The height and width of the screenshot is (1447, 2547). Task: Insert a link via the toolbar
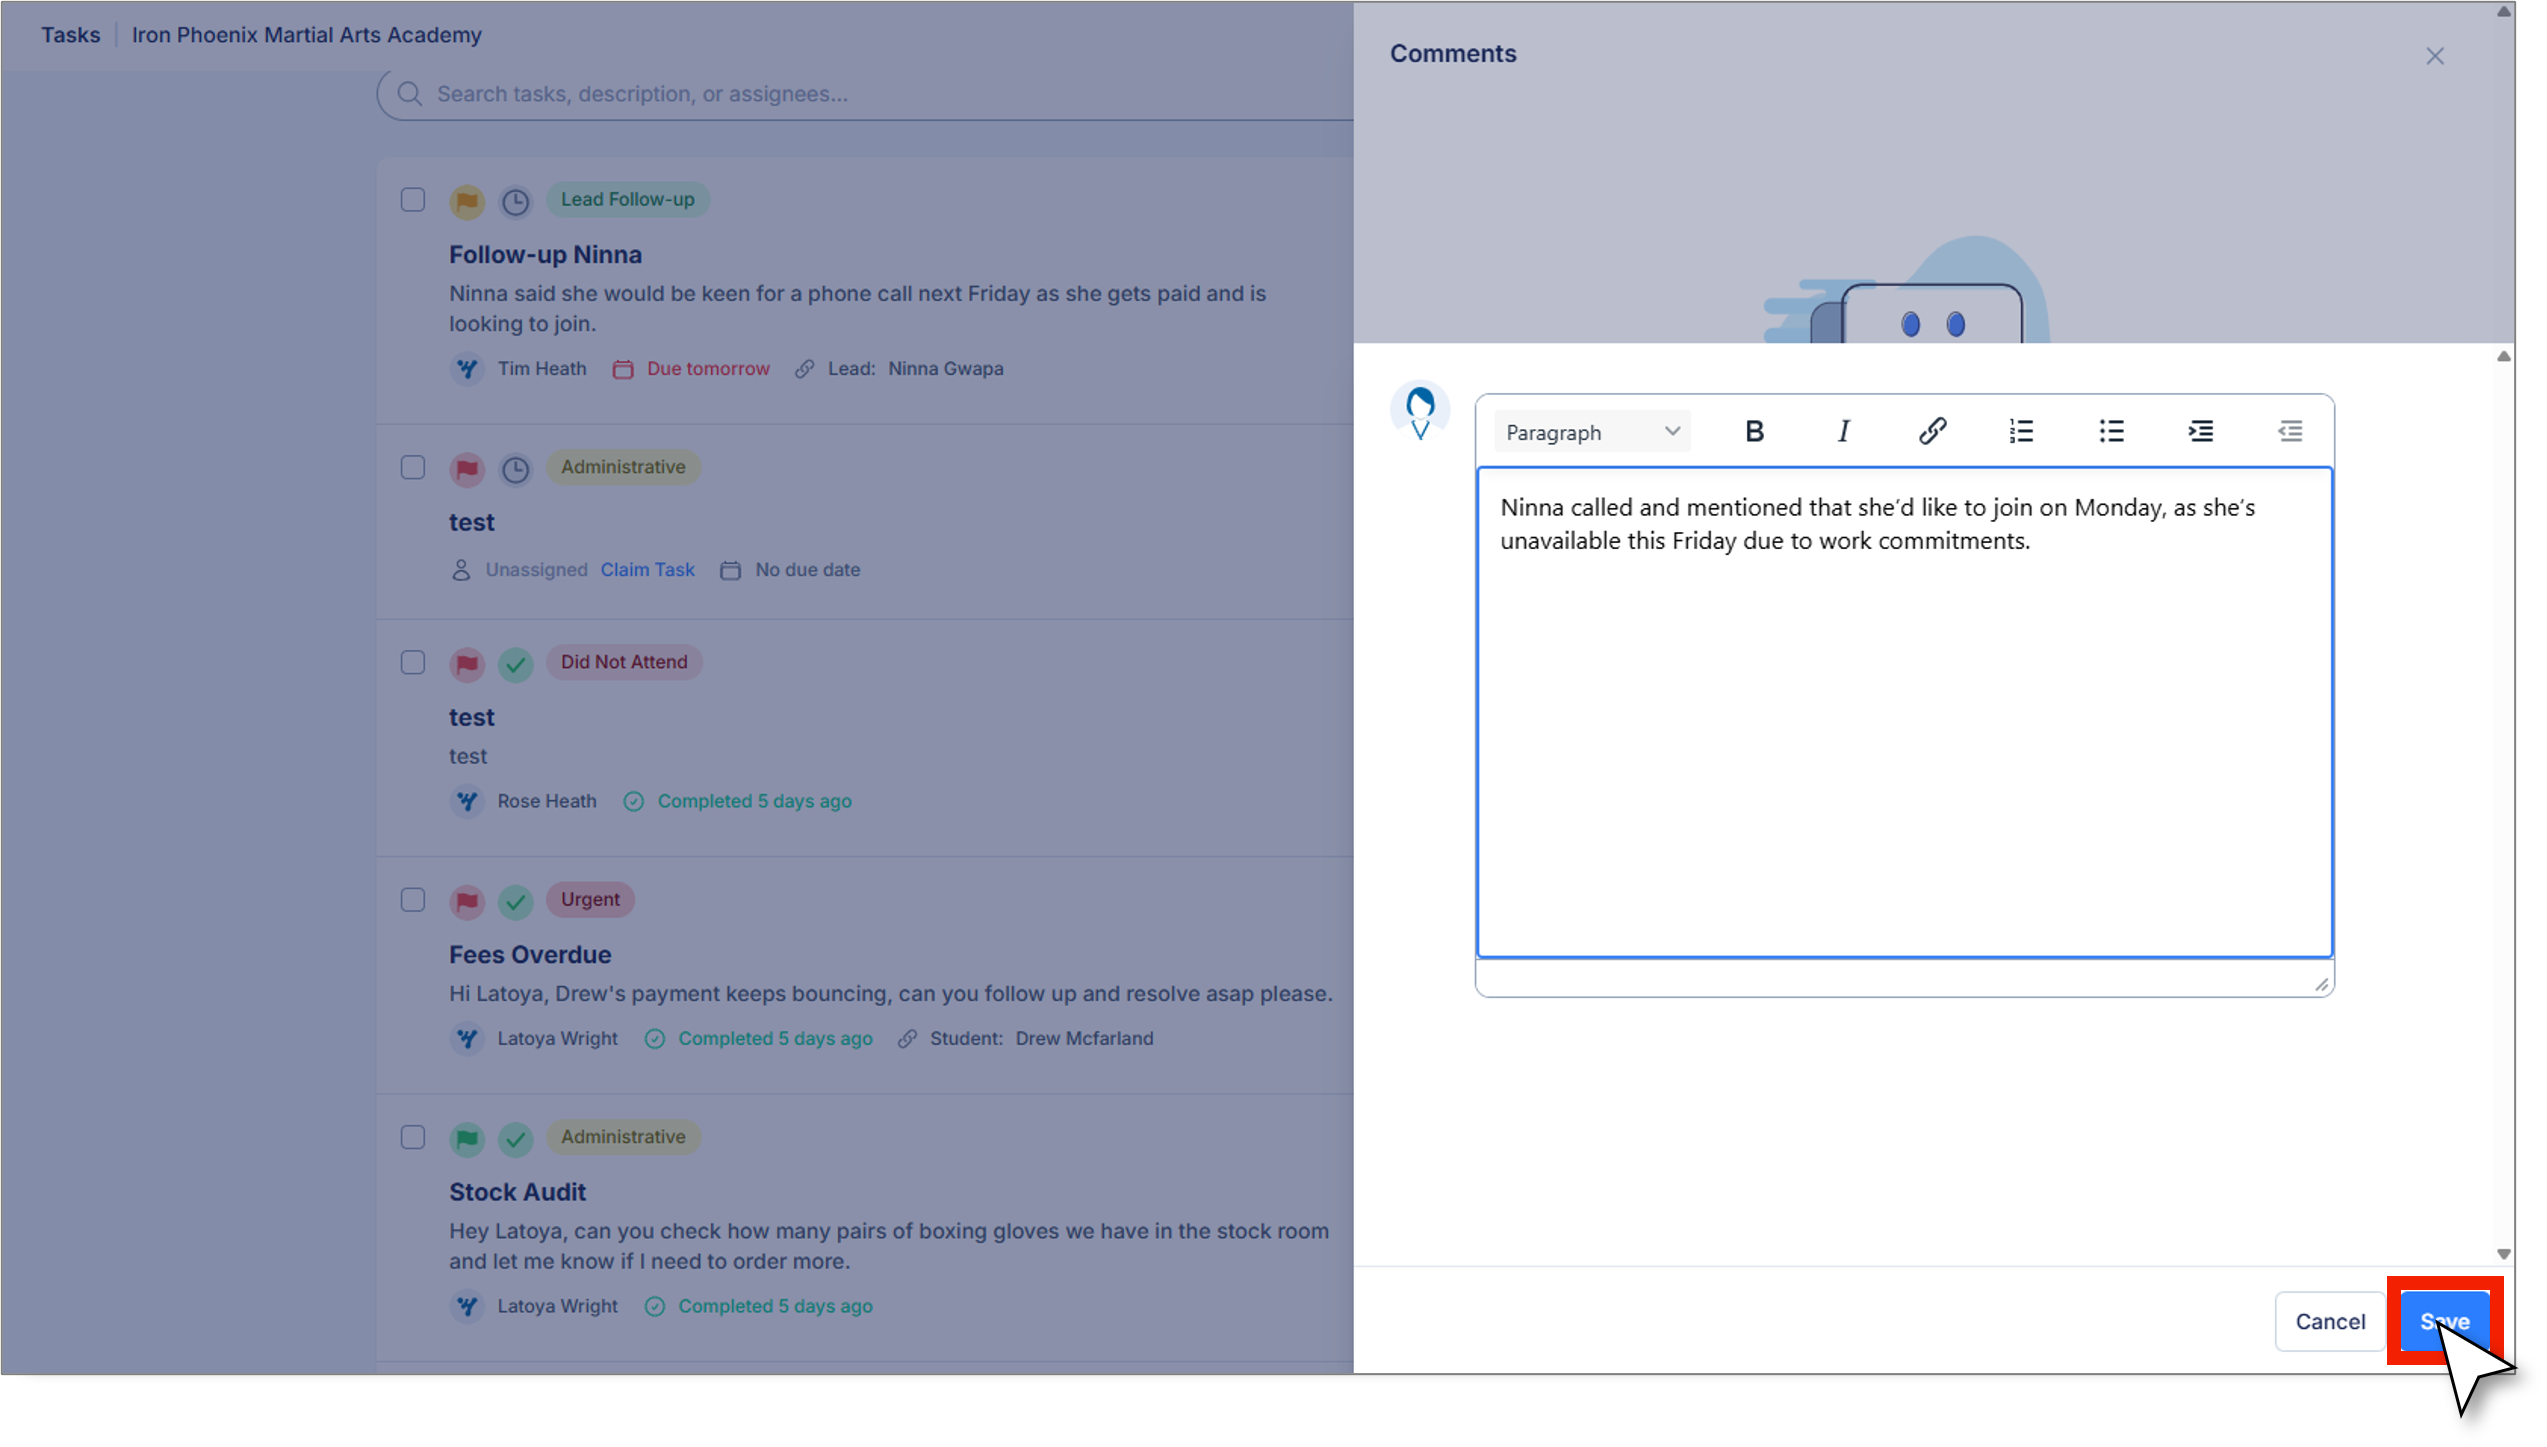(1932, 431)
